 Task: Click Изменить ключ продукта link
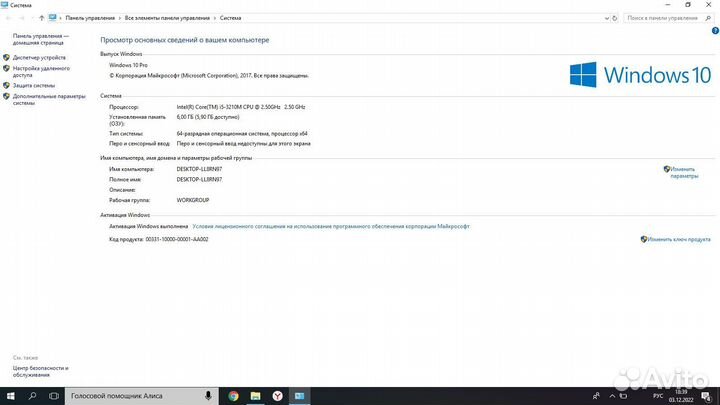678,239
